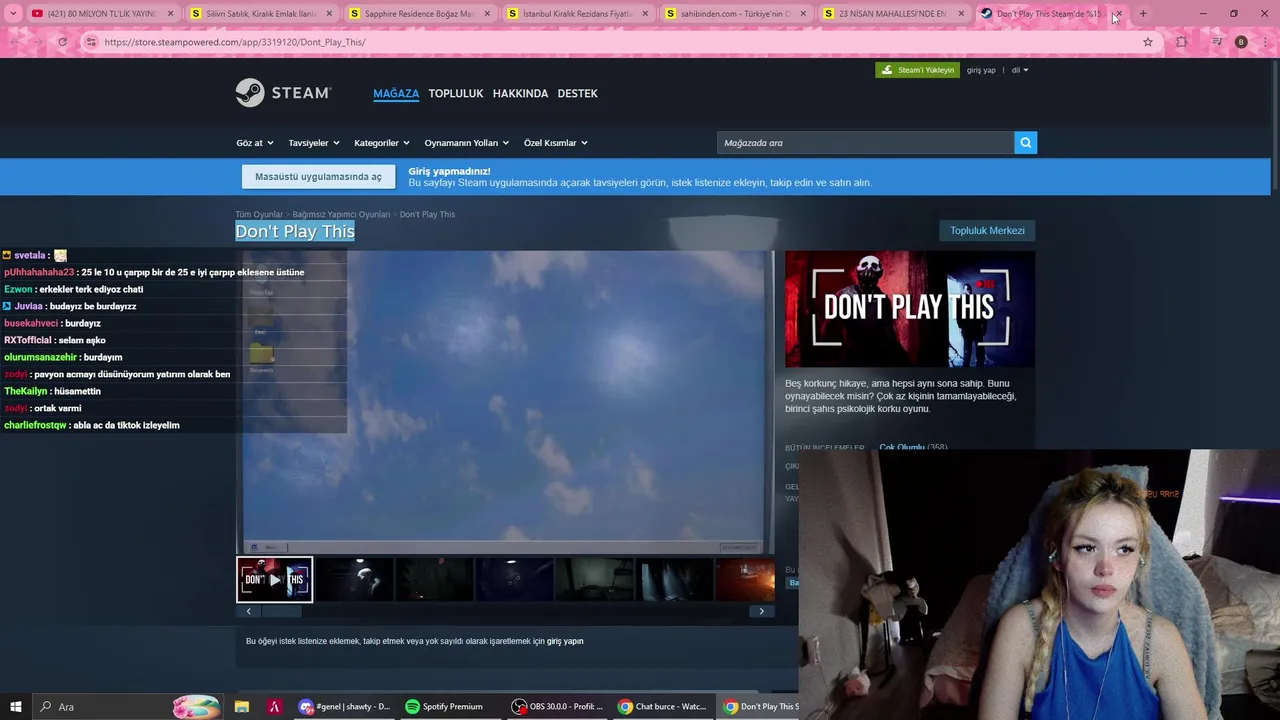
Task: Open the TOPLULUK community menu
Action: (456, 93)
